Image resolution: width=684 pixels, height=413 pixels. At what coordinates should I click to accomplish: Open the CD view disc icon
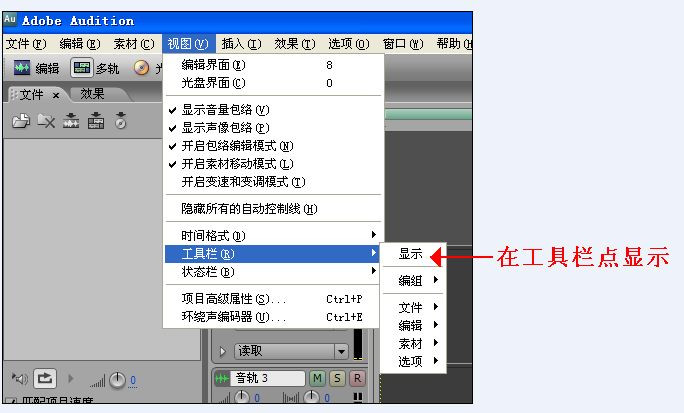click(141, 68)
